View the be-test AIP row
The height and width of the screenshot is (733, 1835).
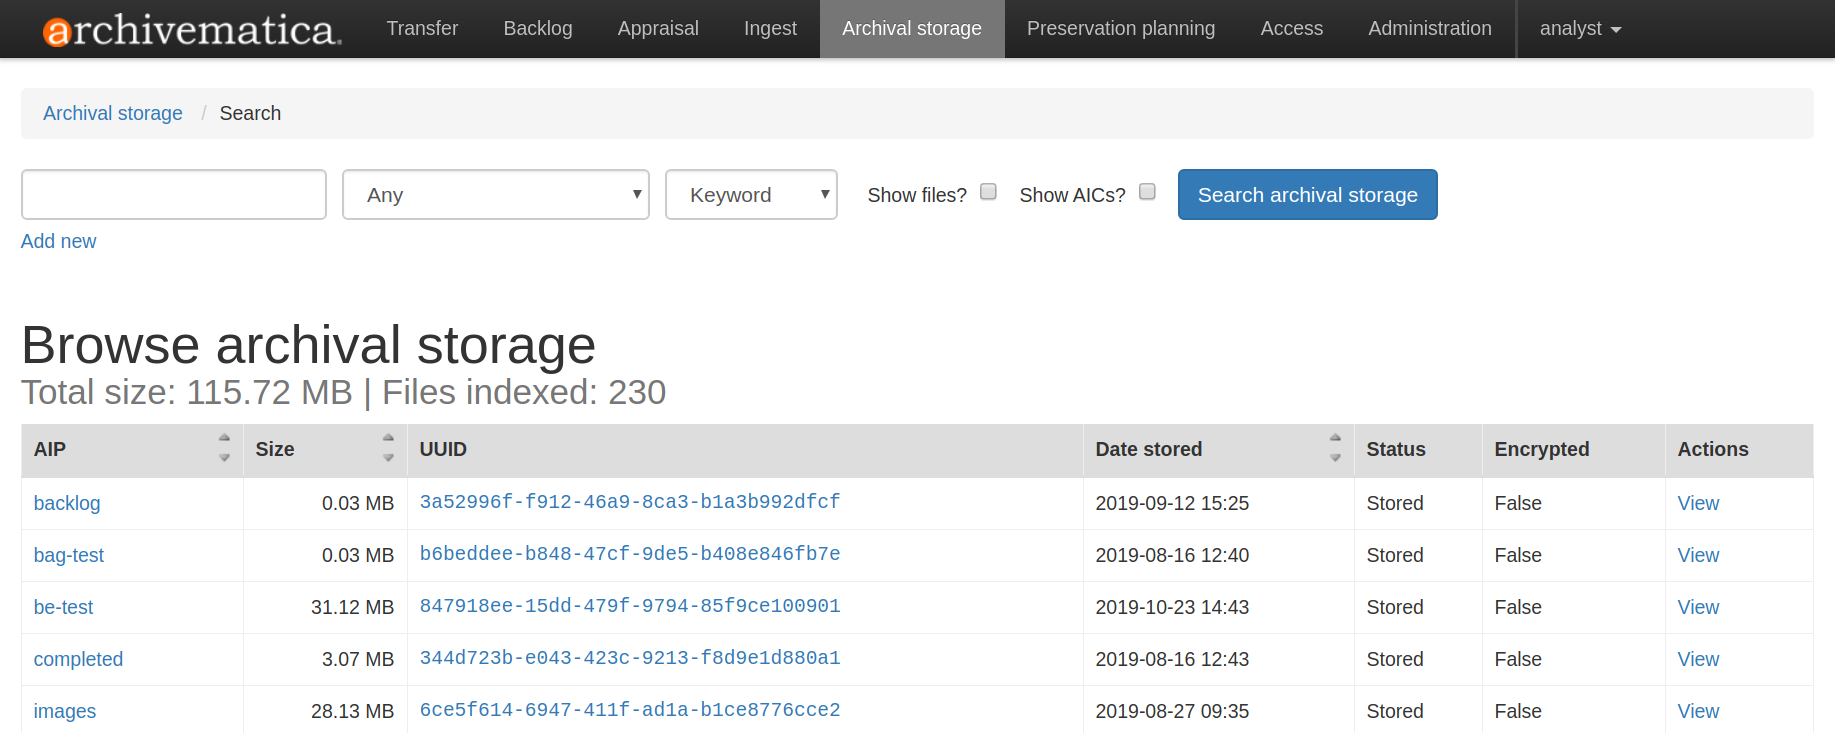coord(1697,607)
